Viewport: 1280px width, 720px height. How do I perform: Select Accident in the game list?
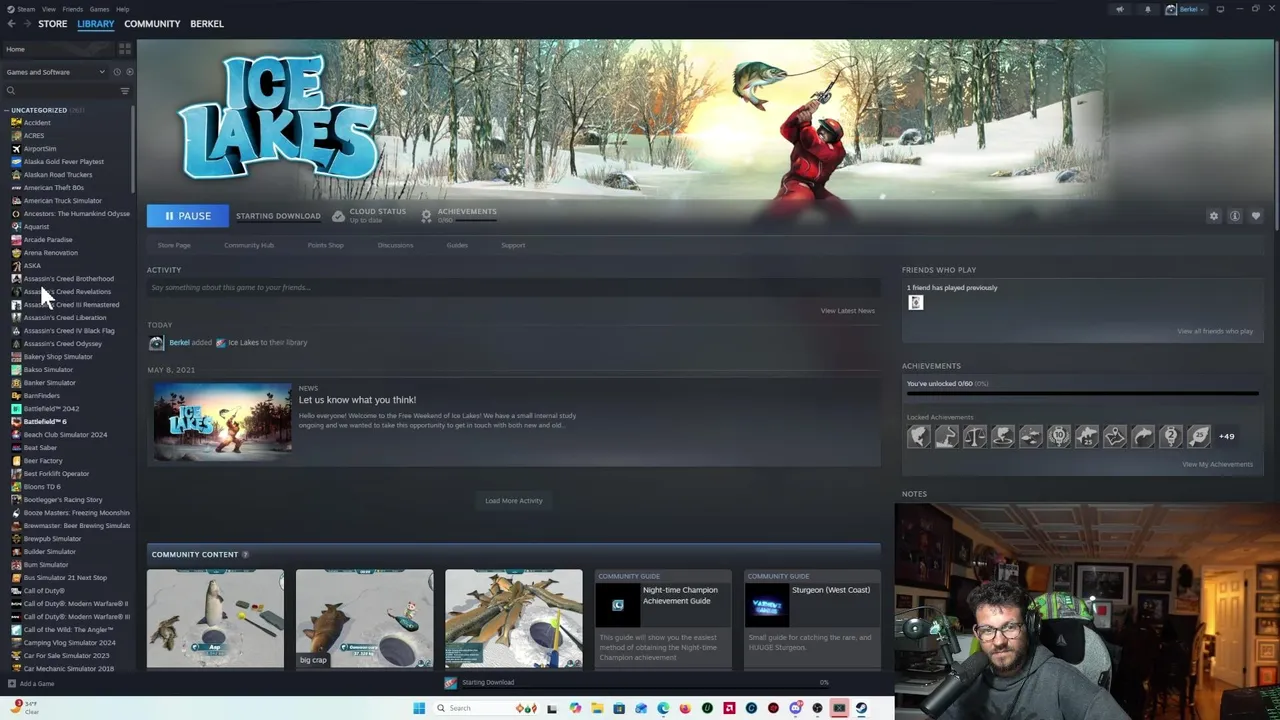pos(37,123)
